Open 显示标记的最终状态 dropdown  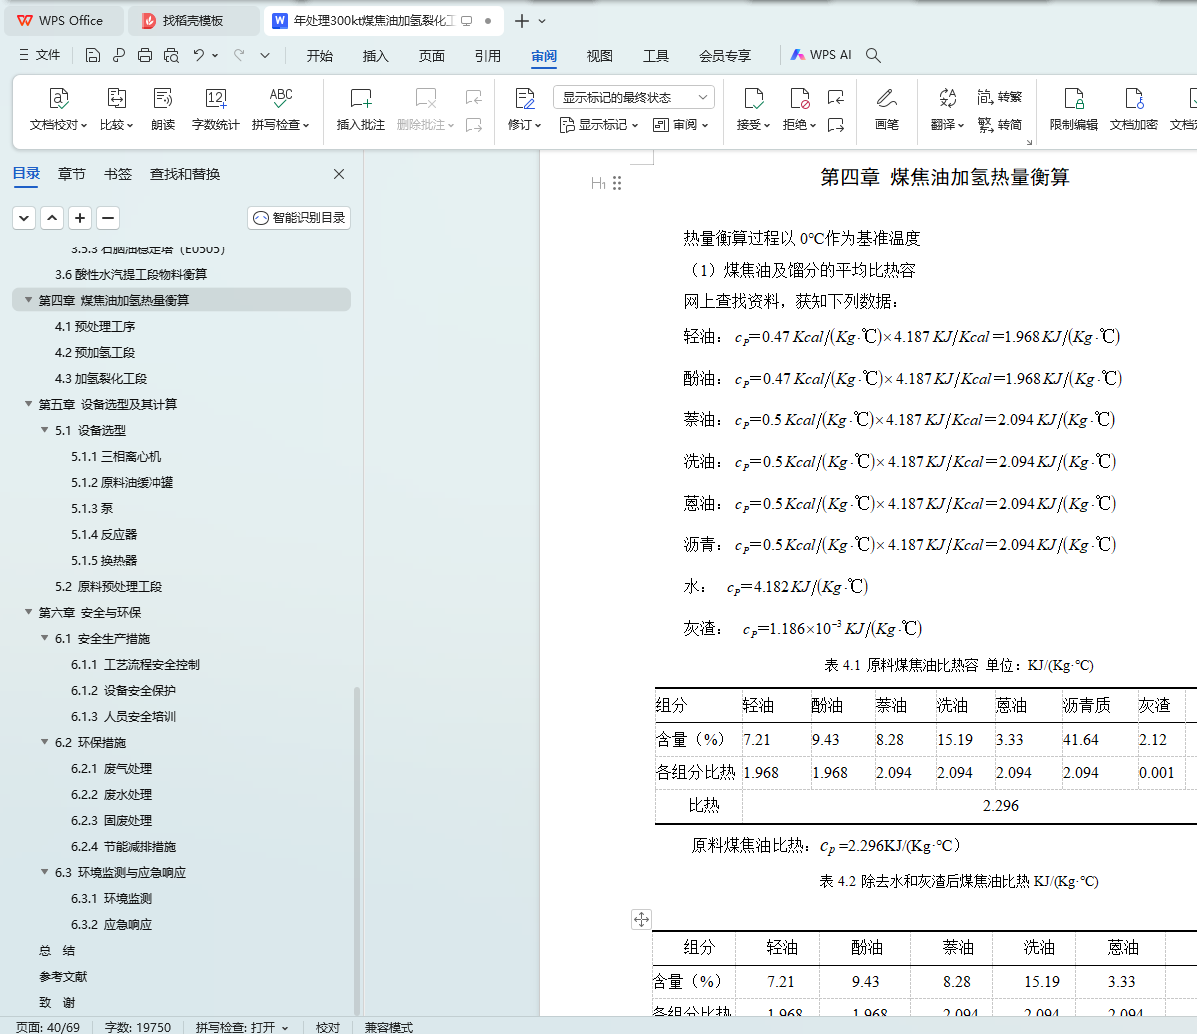point(634,97)
